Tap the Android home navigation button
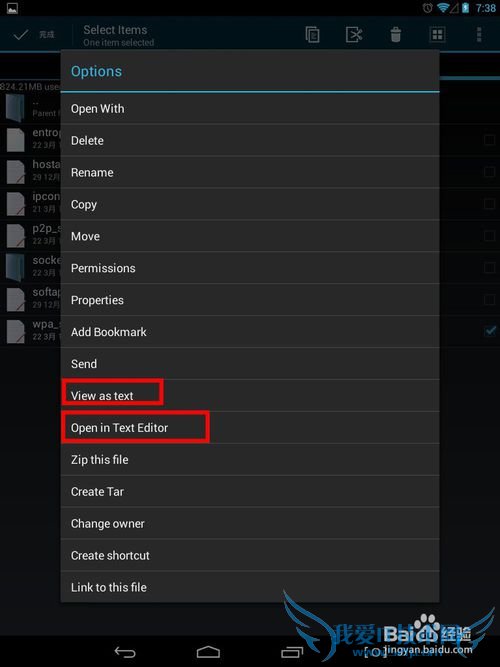The image size is (500, 667). point(208,651)
